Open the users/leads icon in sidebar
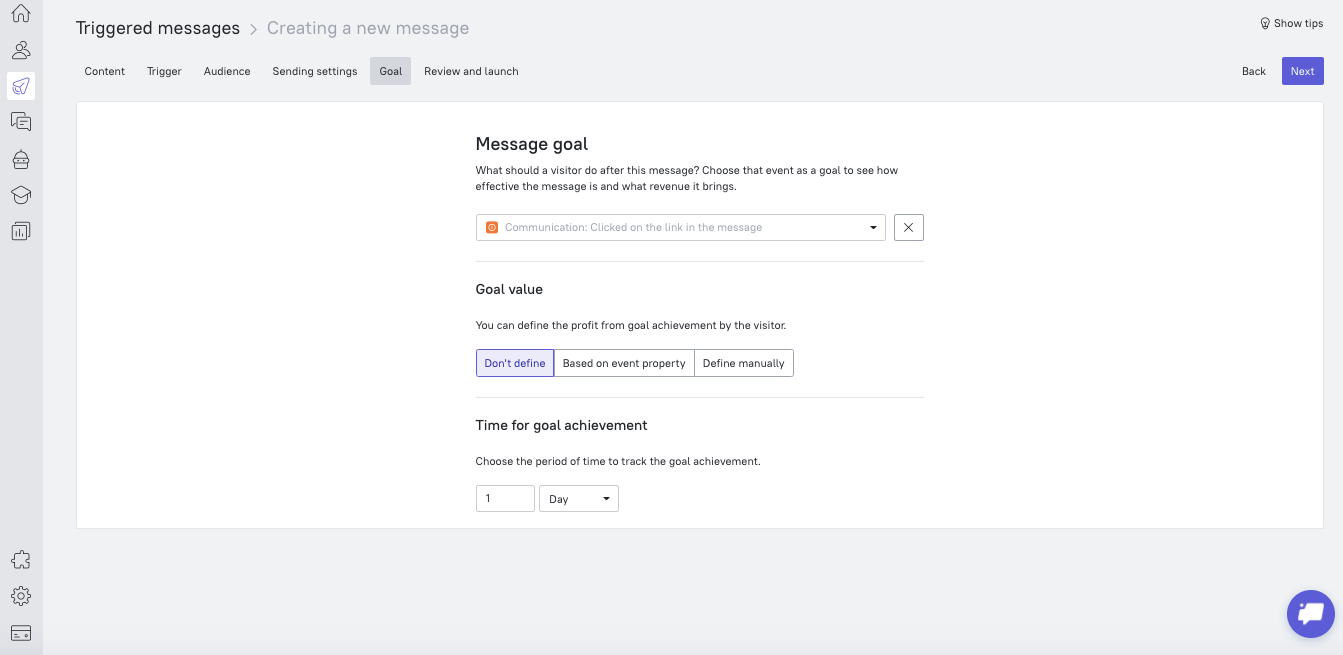 (21, 50)
